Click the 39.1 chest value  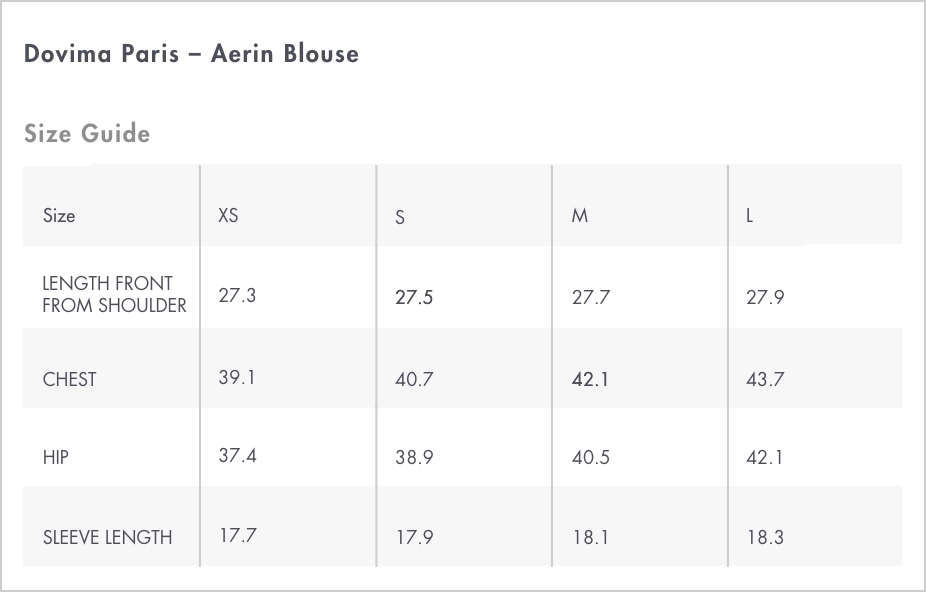coord(237,378)
